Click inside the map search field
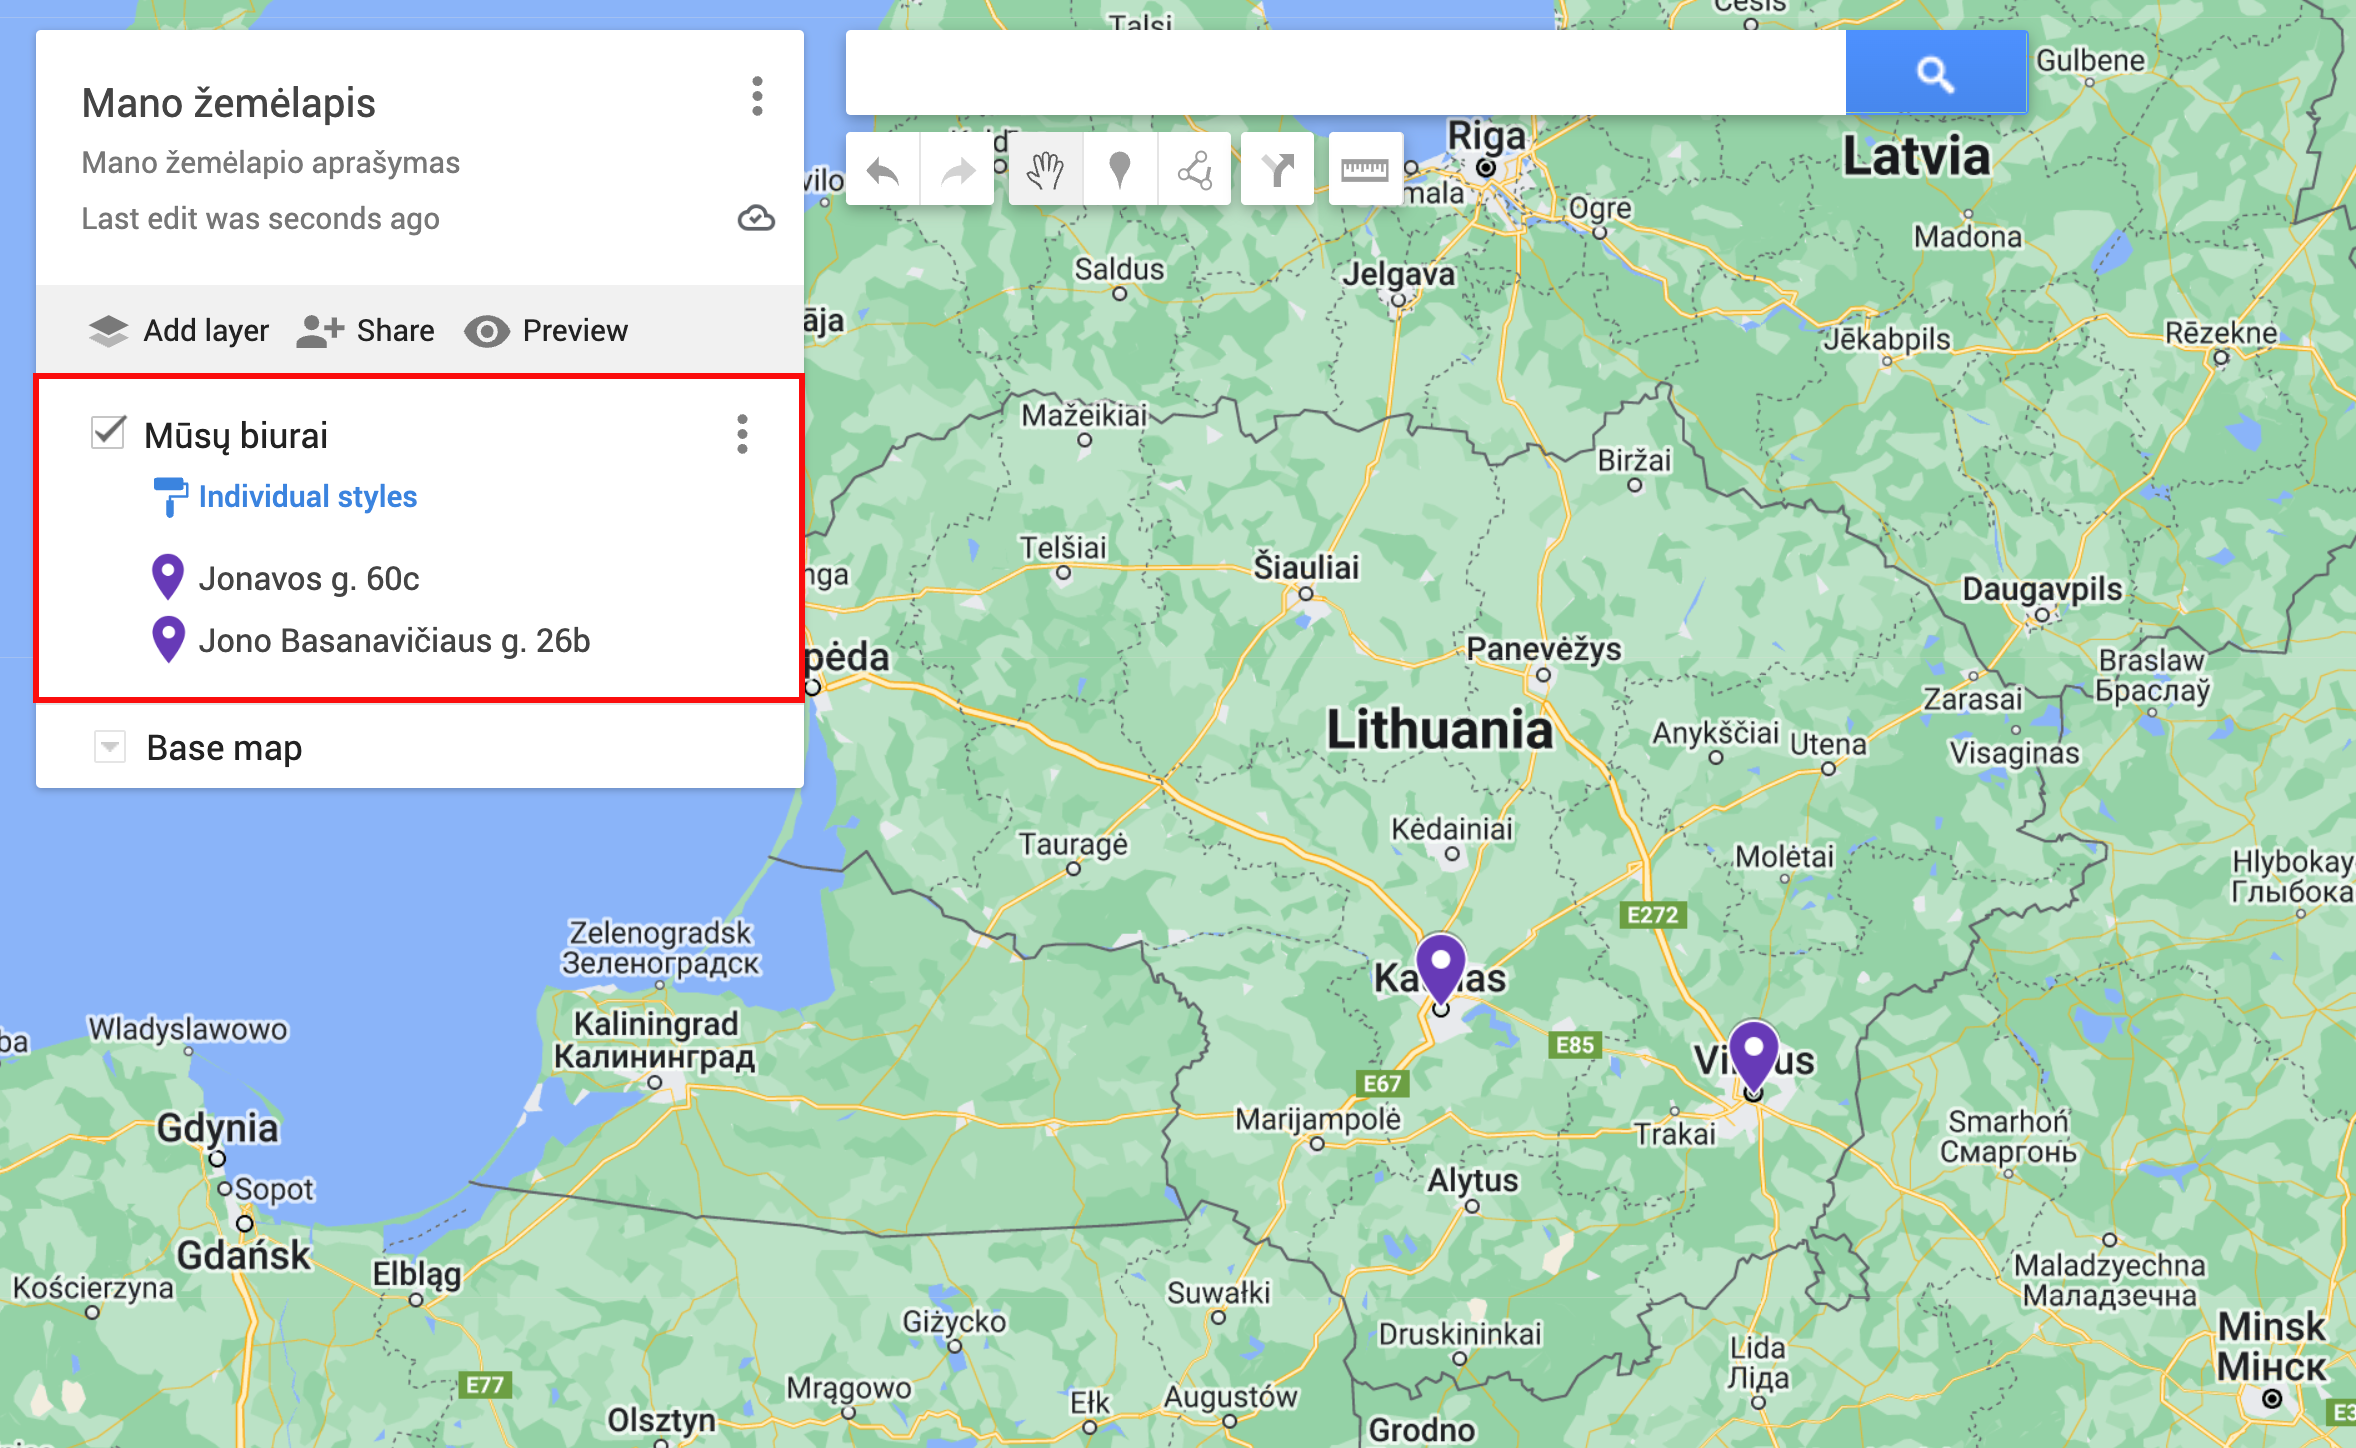 click(x=1344, y=73)
